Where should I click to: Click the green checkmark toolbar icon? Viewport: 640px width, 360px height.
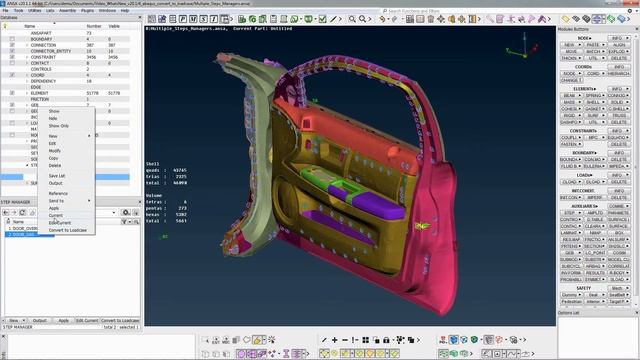pos(322,19)
